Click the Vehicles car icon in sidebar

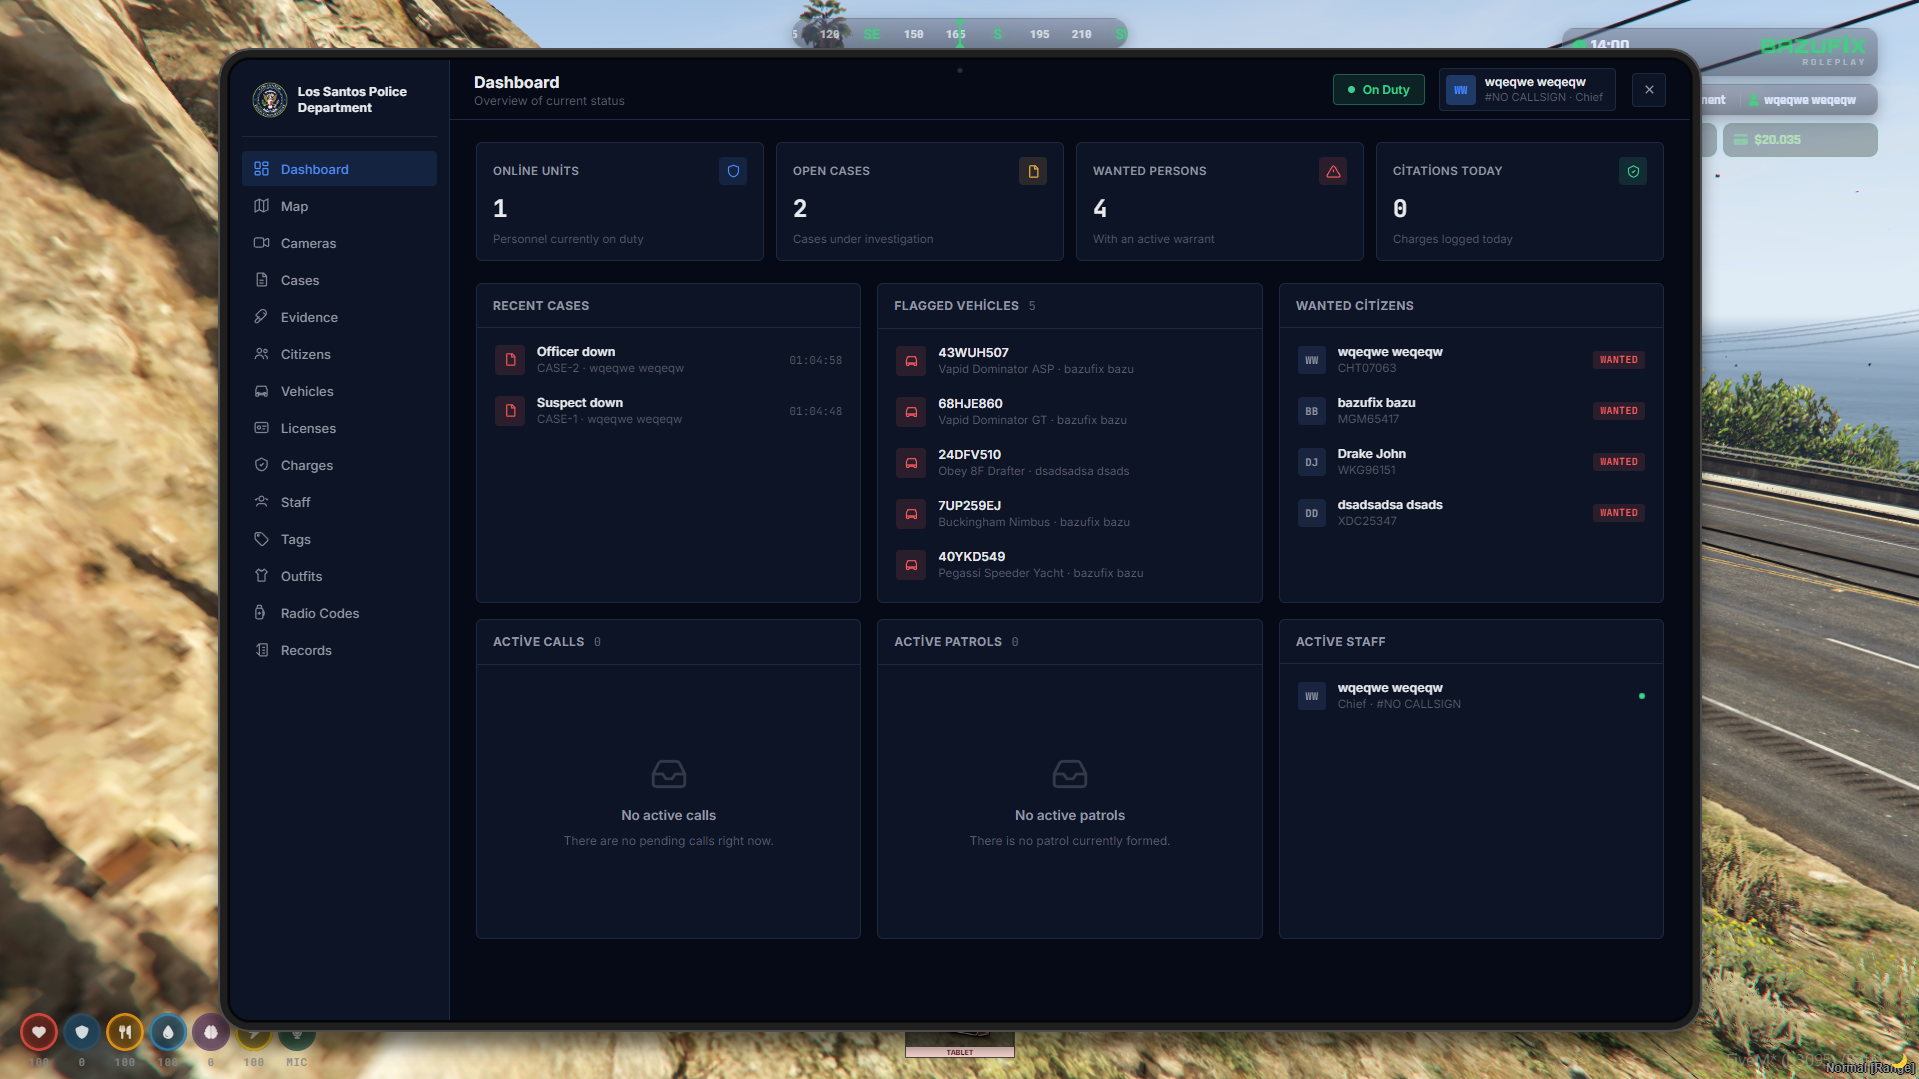tap(261, 391)
